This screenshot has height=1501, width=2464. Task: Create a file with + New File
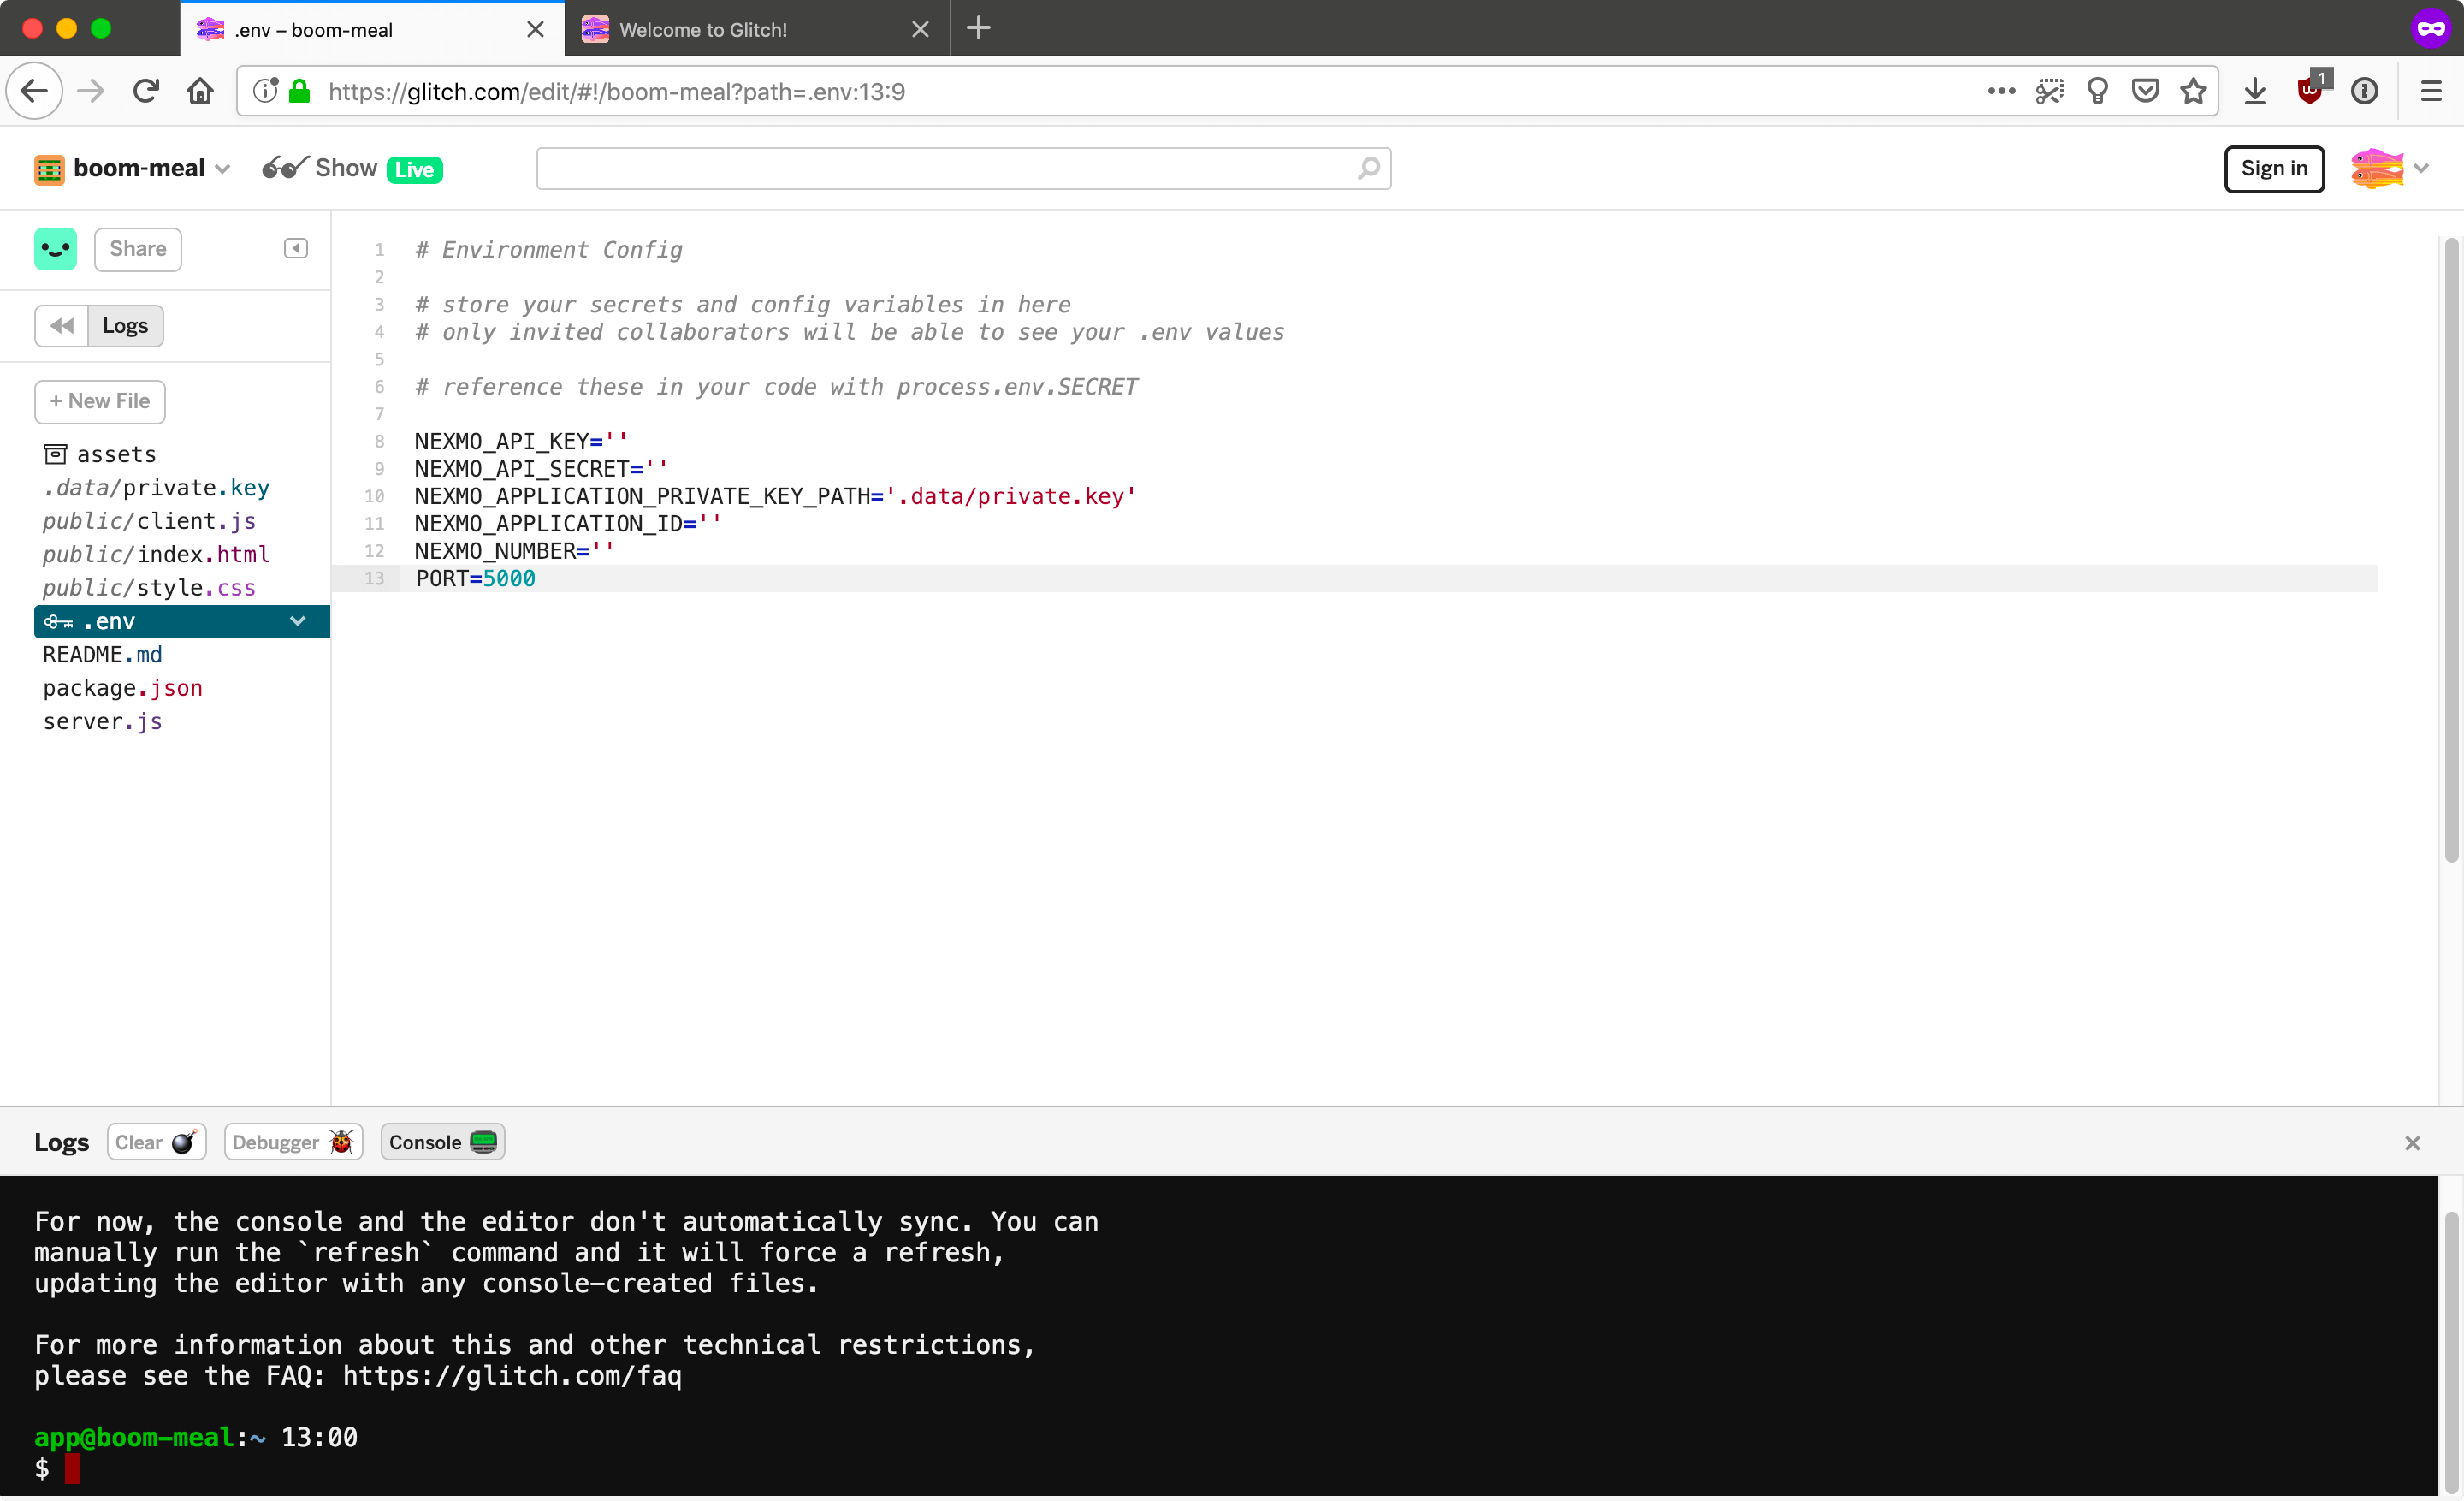click(100, 402)
